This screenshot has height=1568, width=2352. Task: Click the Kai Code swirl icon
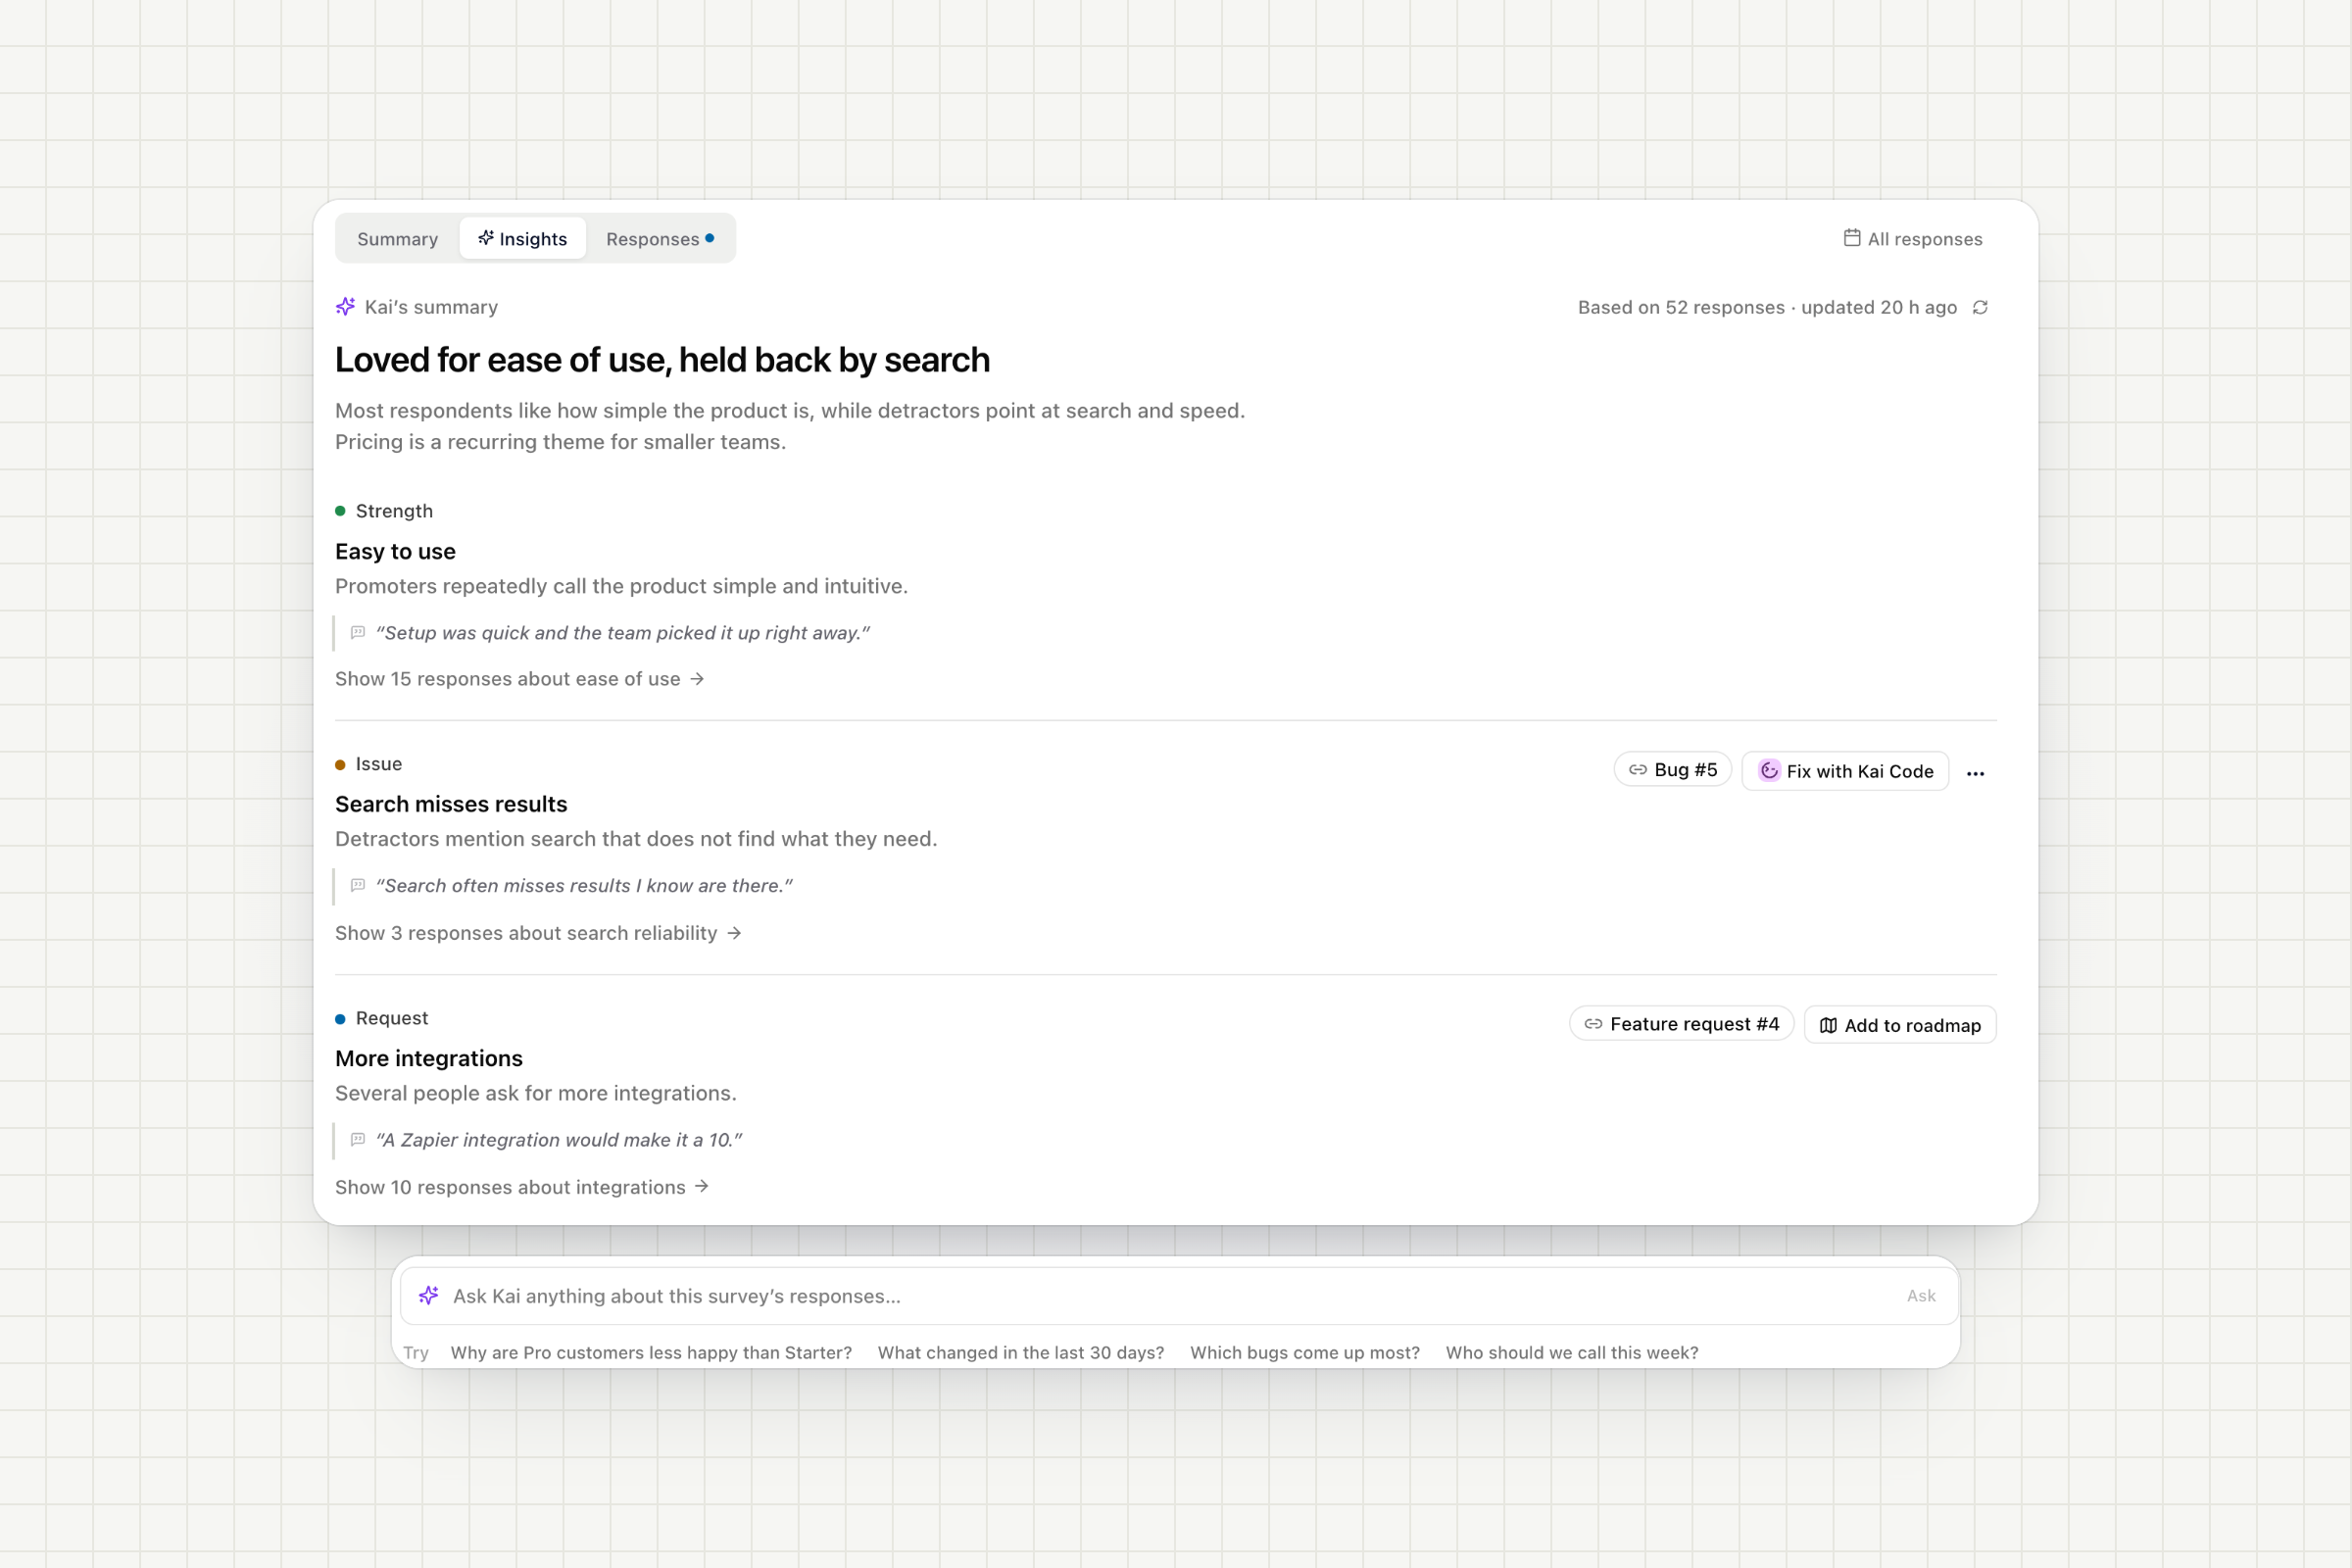(x=1769, y=771)
